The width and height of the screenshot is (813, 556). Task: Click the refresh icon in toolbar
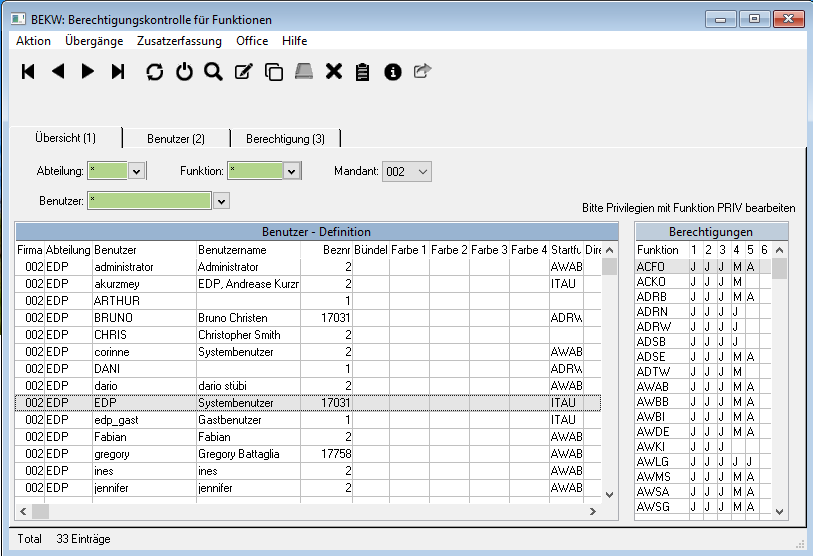tap(154, 72)
